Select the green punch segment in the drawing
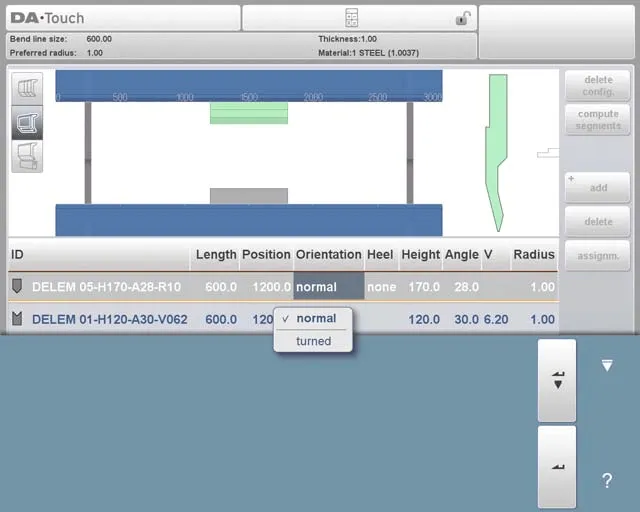This screenshot has height=512, width=640. point(248,113)
